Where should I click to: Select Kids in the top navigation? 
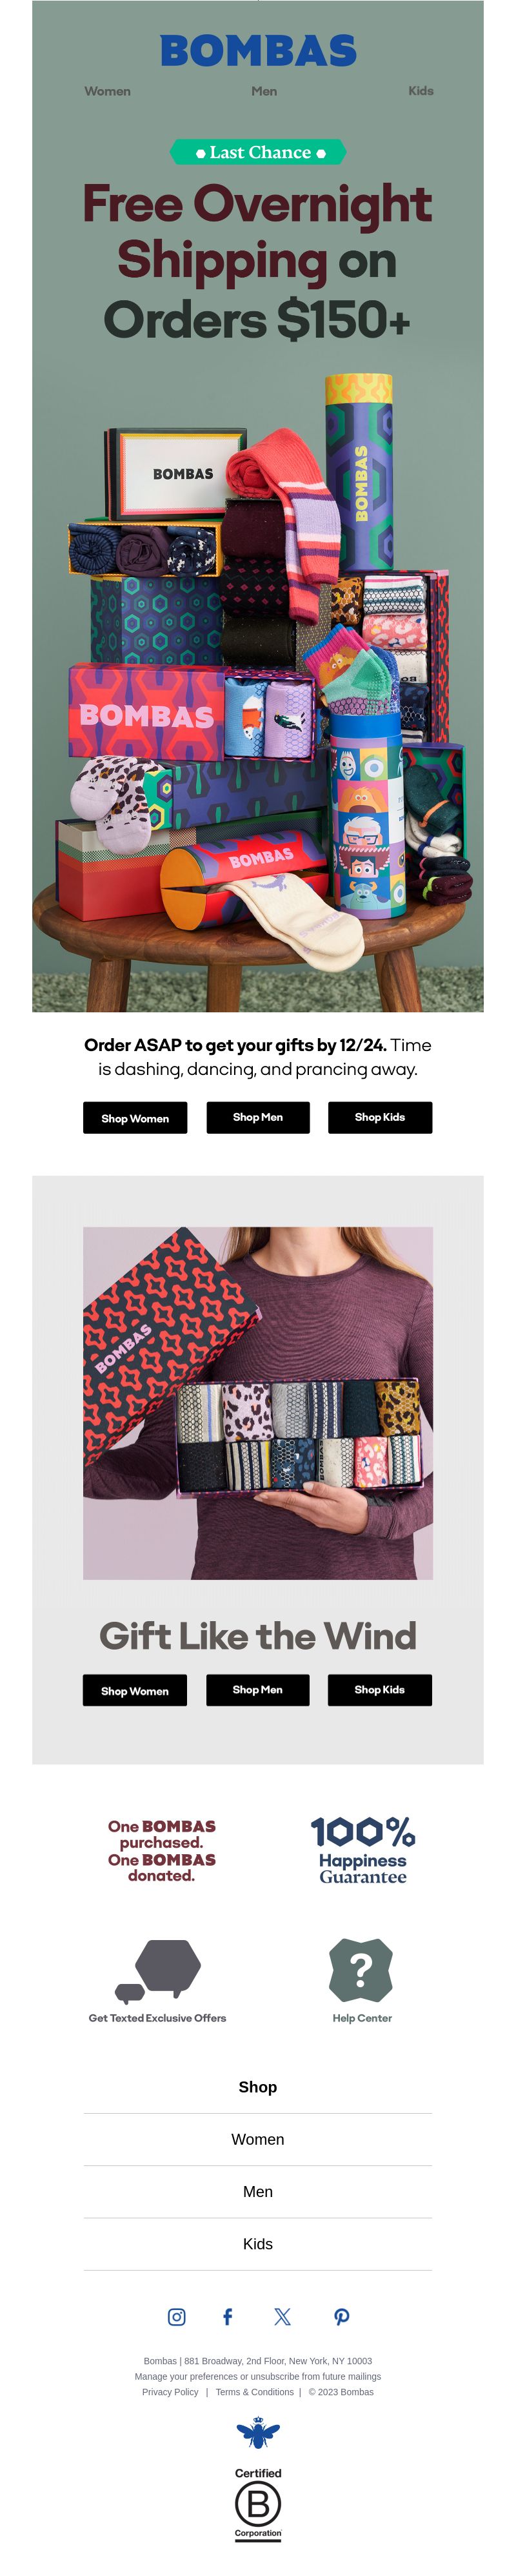[x=421, y=91]
